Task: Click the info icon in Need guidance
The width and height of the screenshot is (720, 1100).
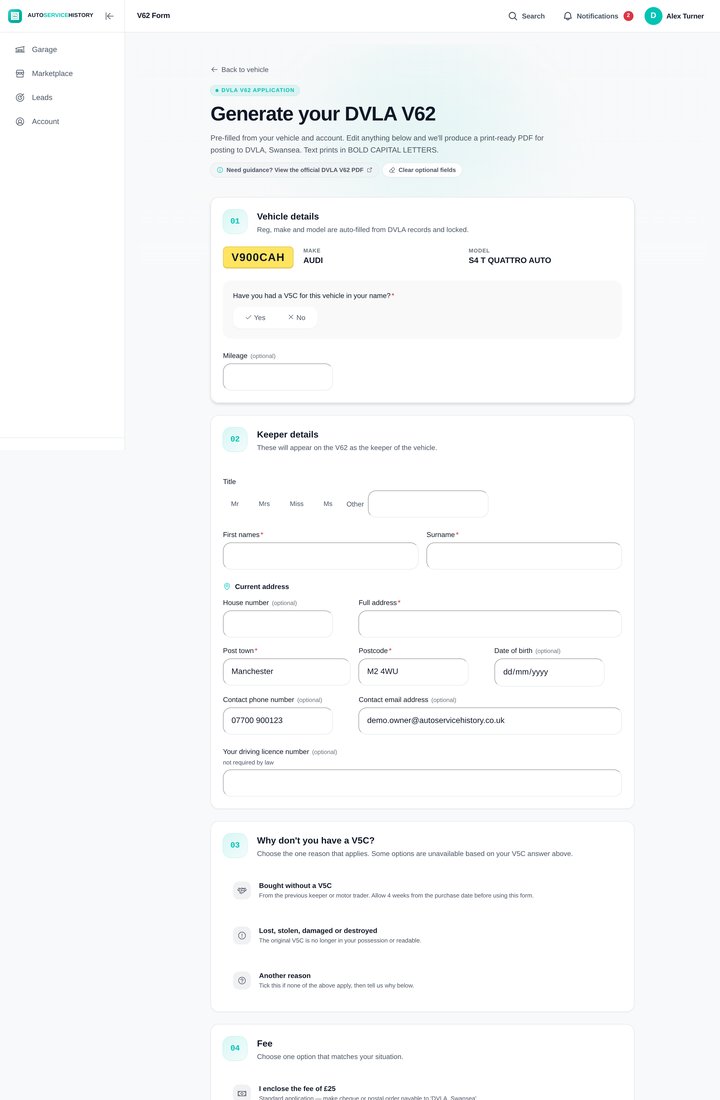Action: click(220, 170)
